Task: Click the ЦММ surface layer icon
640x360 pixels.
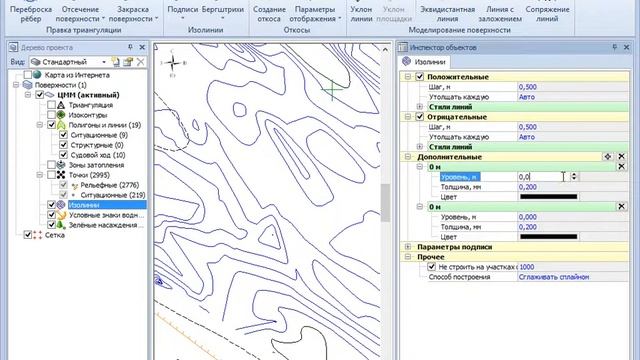Action: 50,95
